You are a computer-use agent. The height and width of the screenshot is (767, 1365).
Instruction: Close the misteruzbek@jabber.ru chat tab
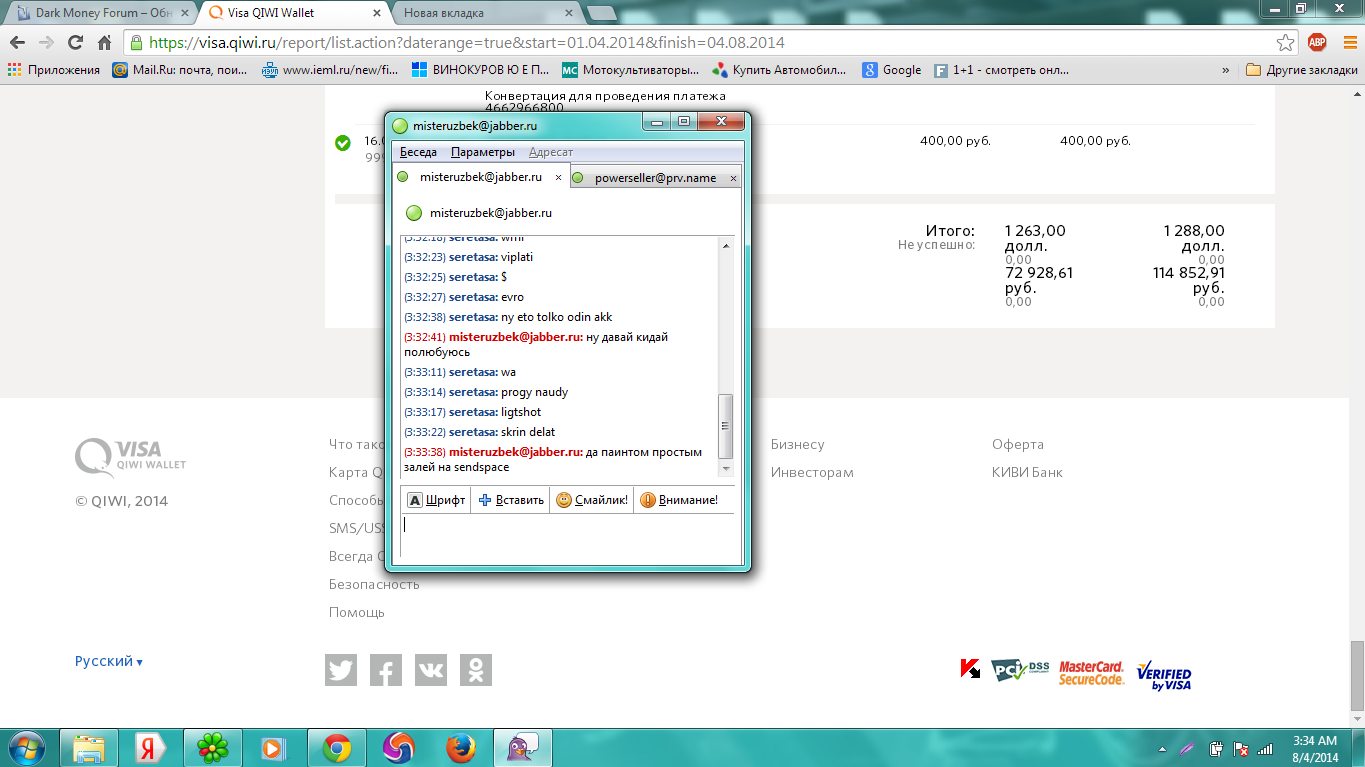[558, 177]
